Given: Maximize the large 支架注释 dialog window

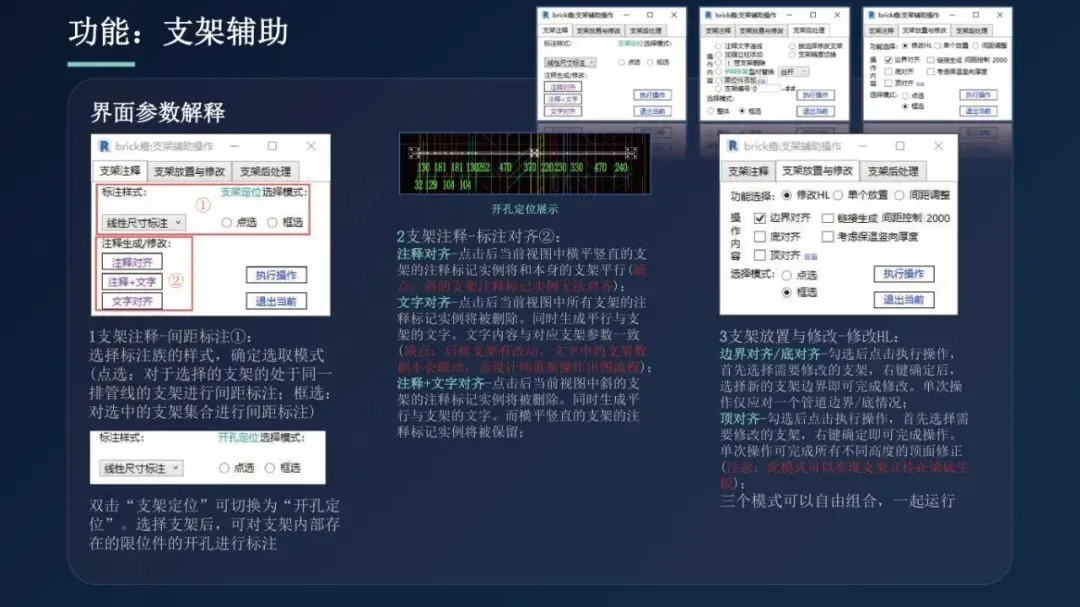Looking at the screenshot, I should click(272, 146).
